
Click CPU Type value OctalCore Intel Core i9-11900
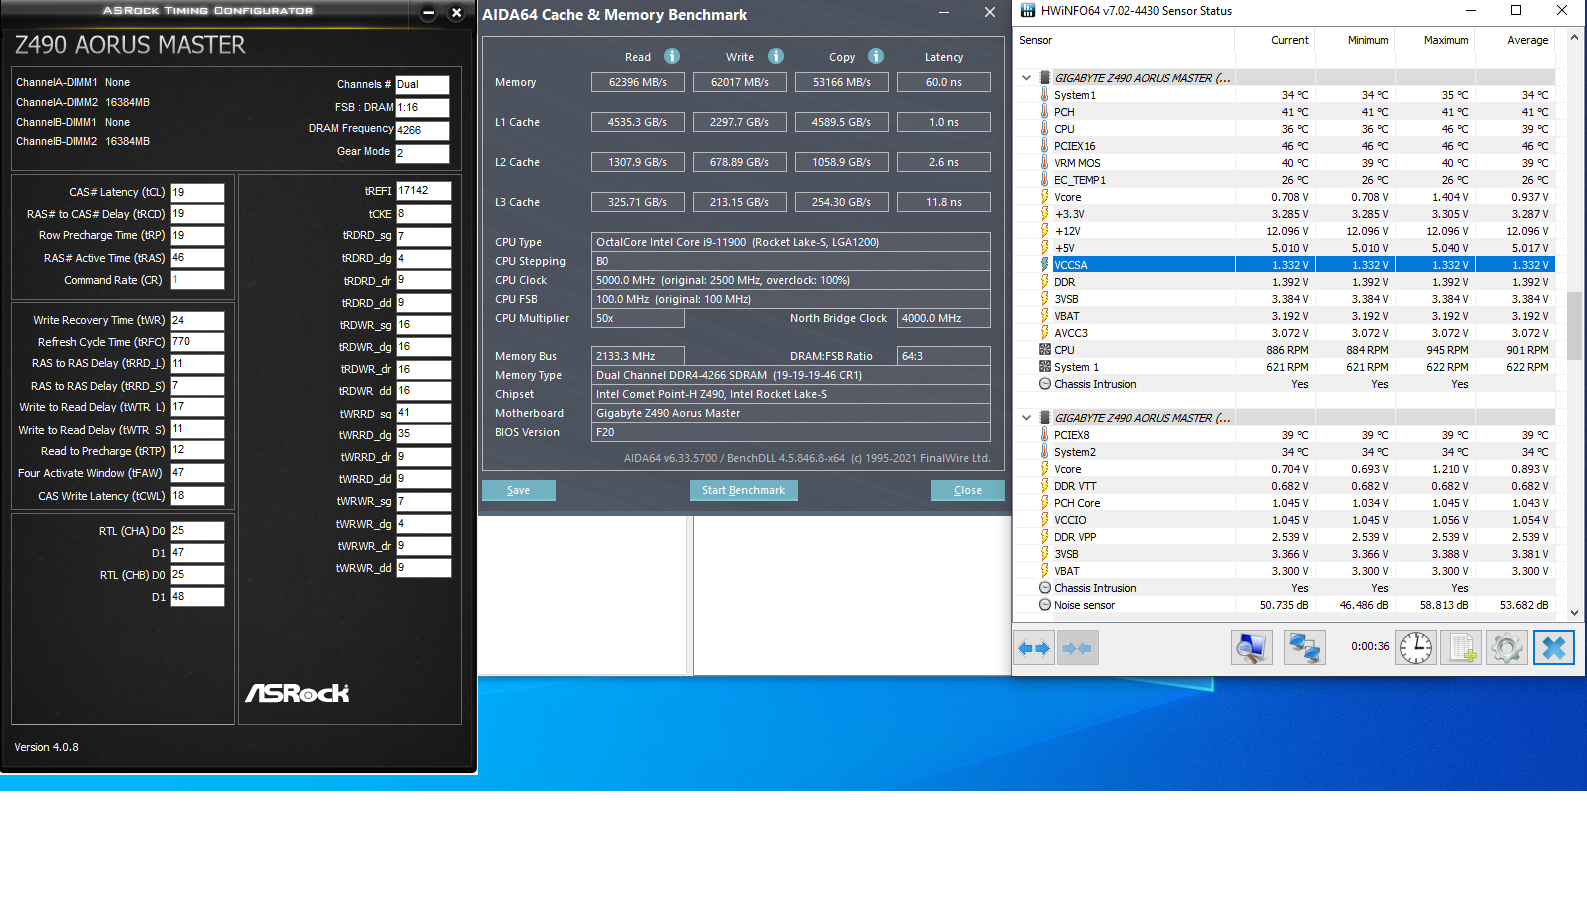(x=790, y=242)
